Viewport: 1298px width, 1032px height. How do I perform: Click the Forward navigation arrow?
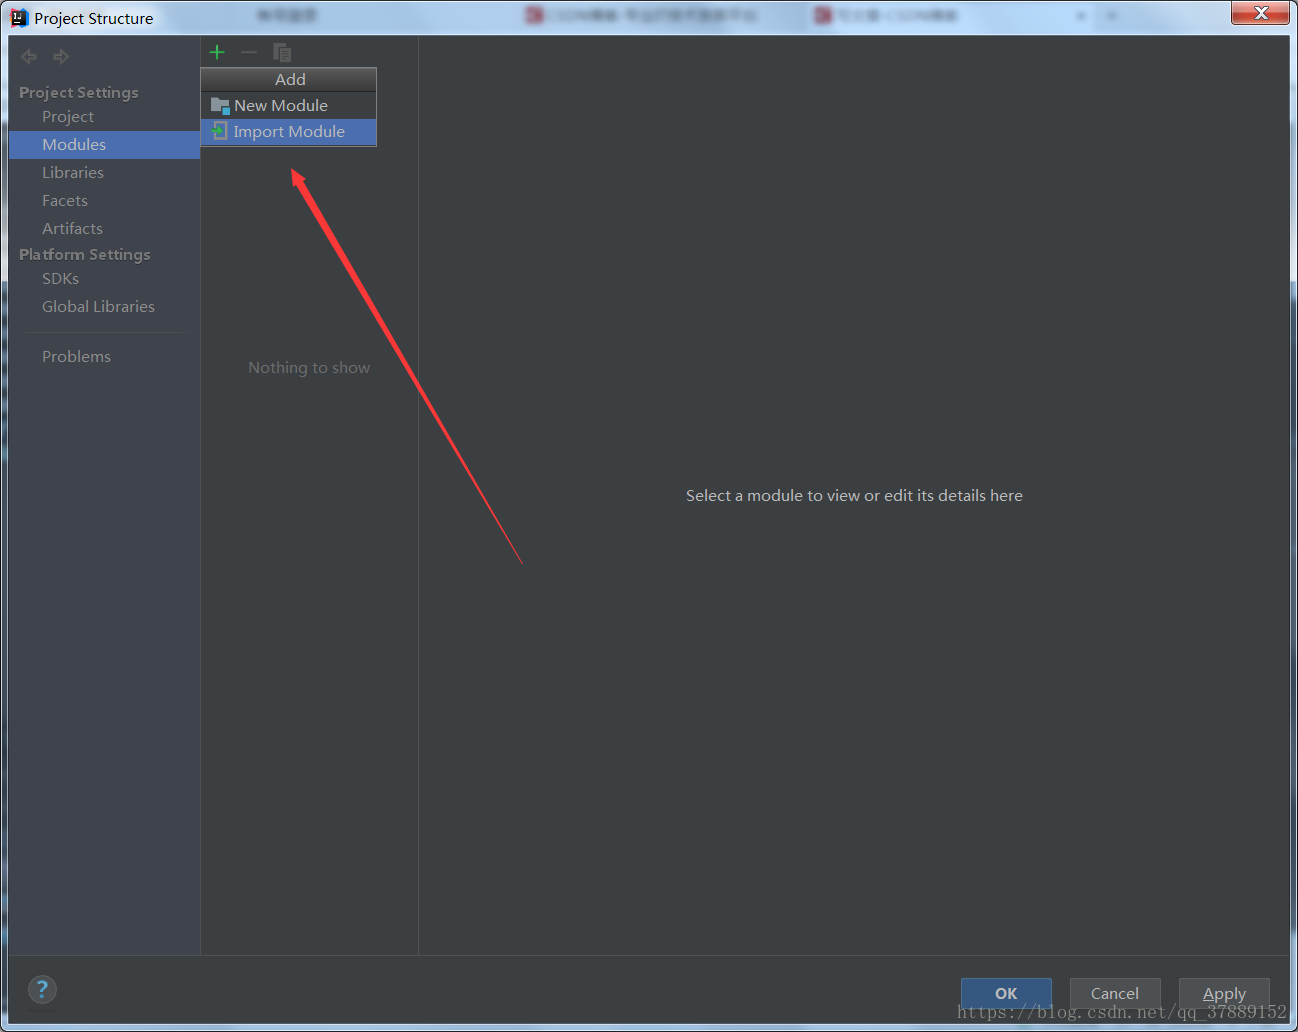61,57
